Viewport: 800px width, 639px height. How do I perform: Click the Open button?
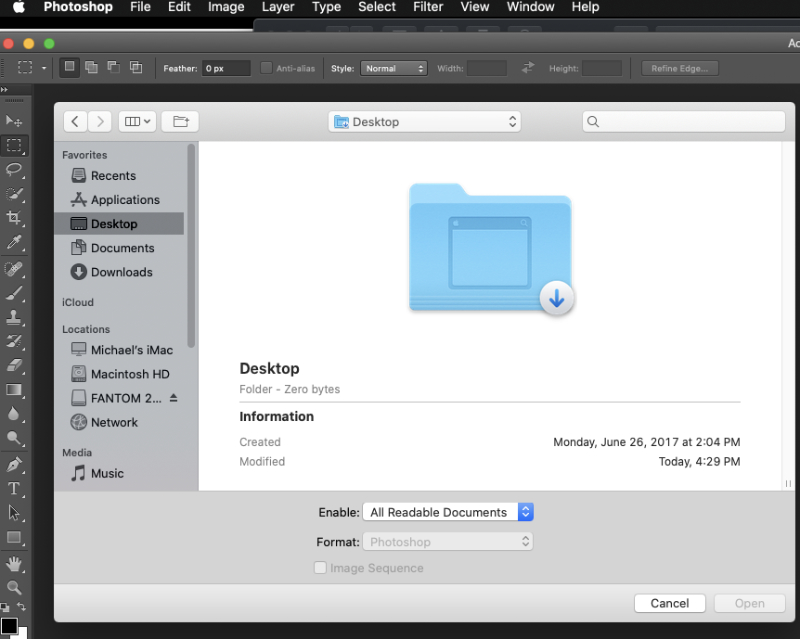point(749,603)
